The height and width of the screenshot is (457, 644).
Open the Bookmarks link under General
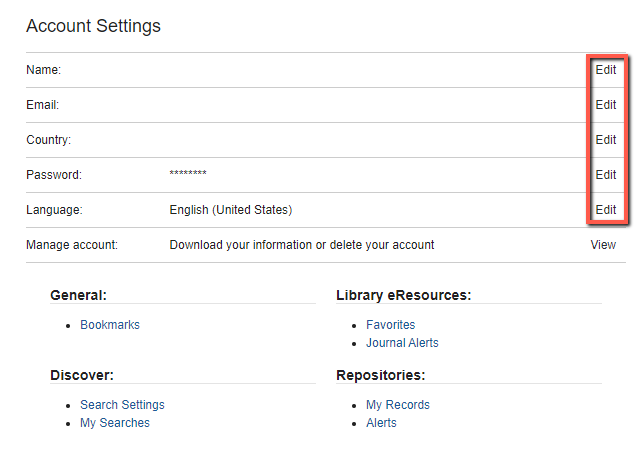tap(110, 325)
